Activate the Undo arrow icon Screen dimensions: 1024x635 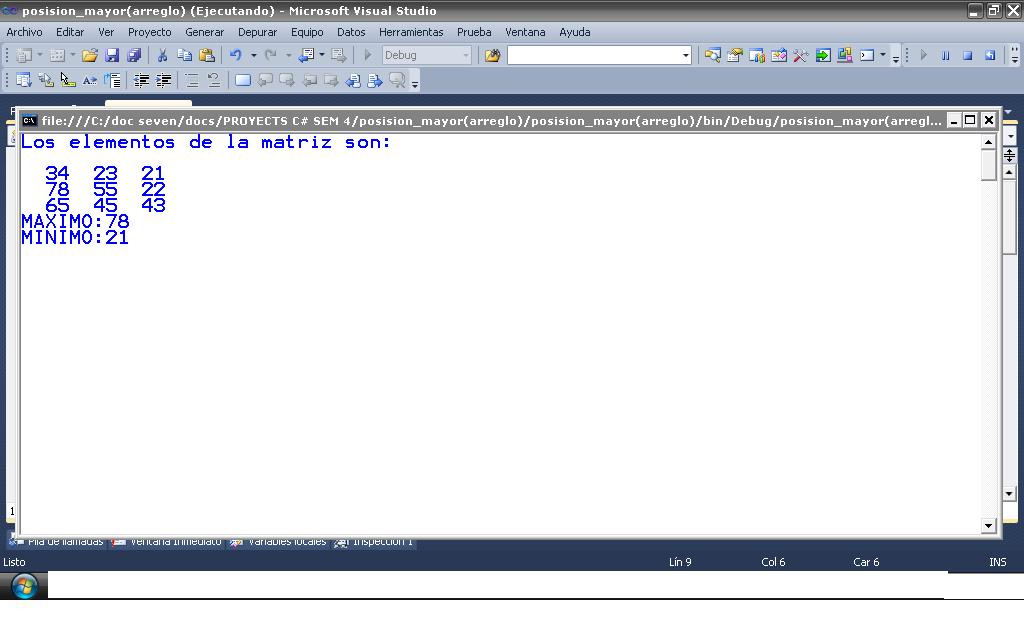click(x=234, y=55)
